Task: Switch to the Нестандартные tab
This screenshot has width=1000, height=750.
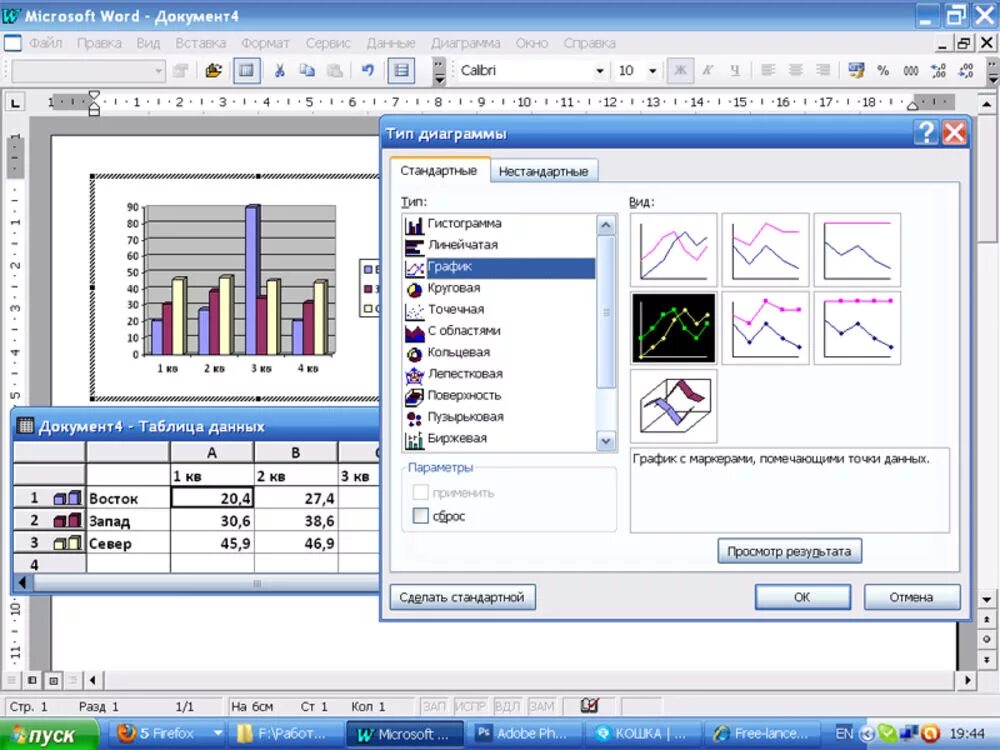Action: (x=543, y=171)
